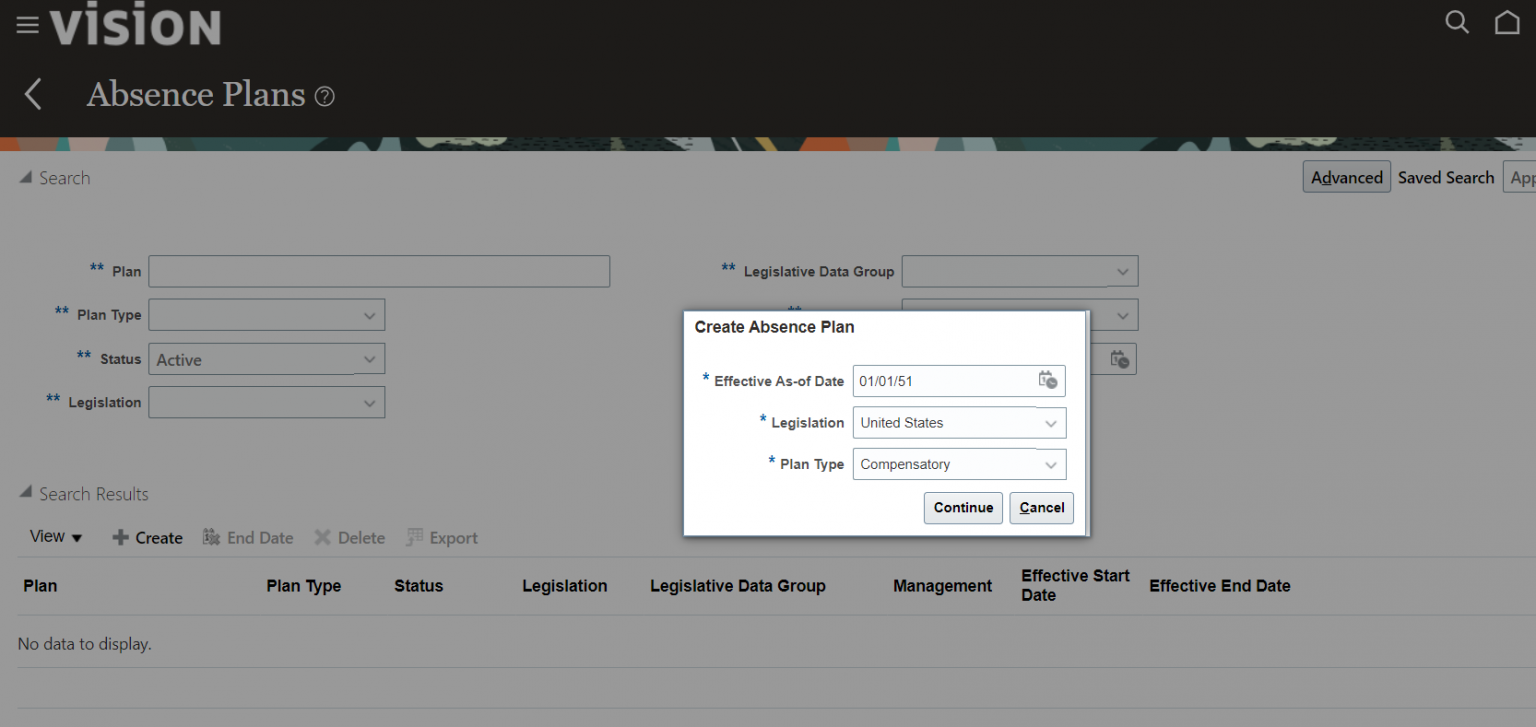Collapse the Search Results section

(24, 494)
